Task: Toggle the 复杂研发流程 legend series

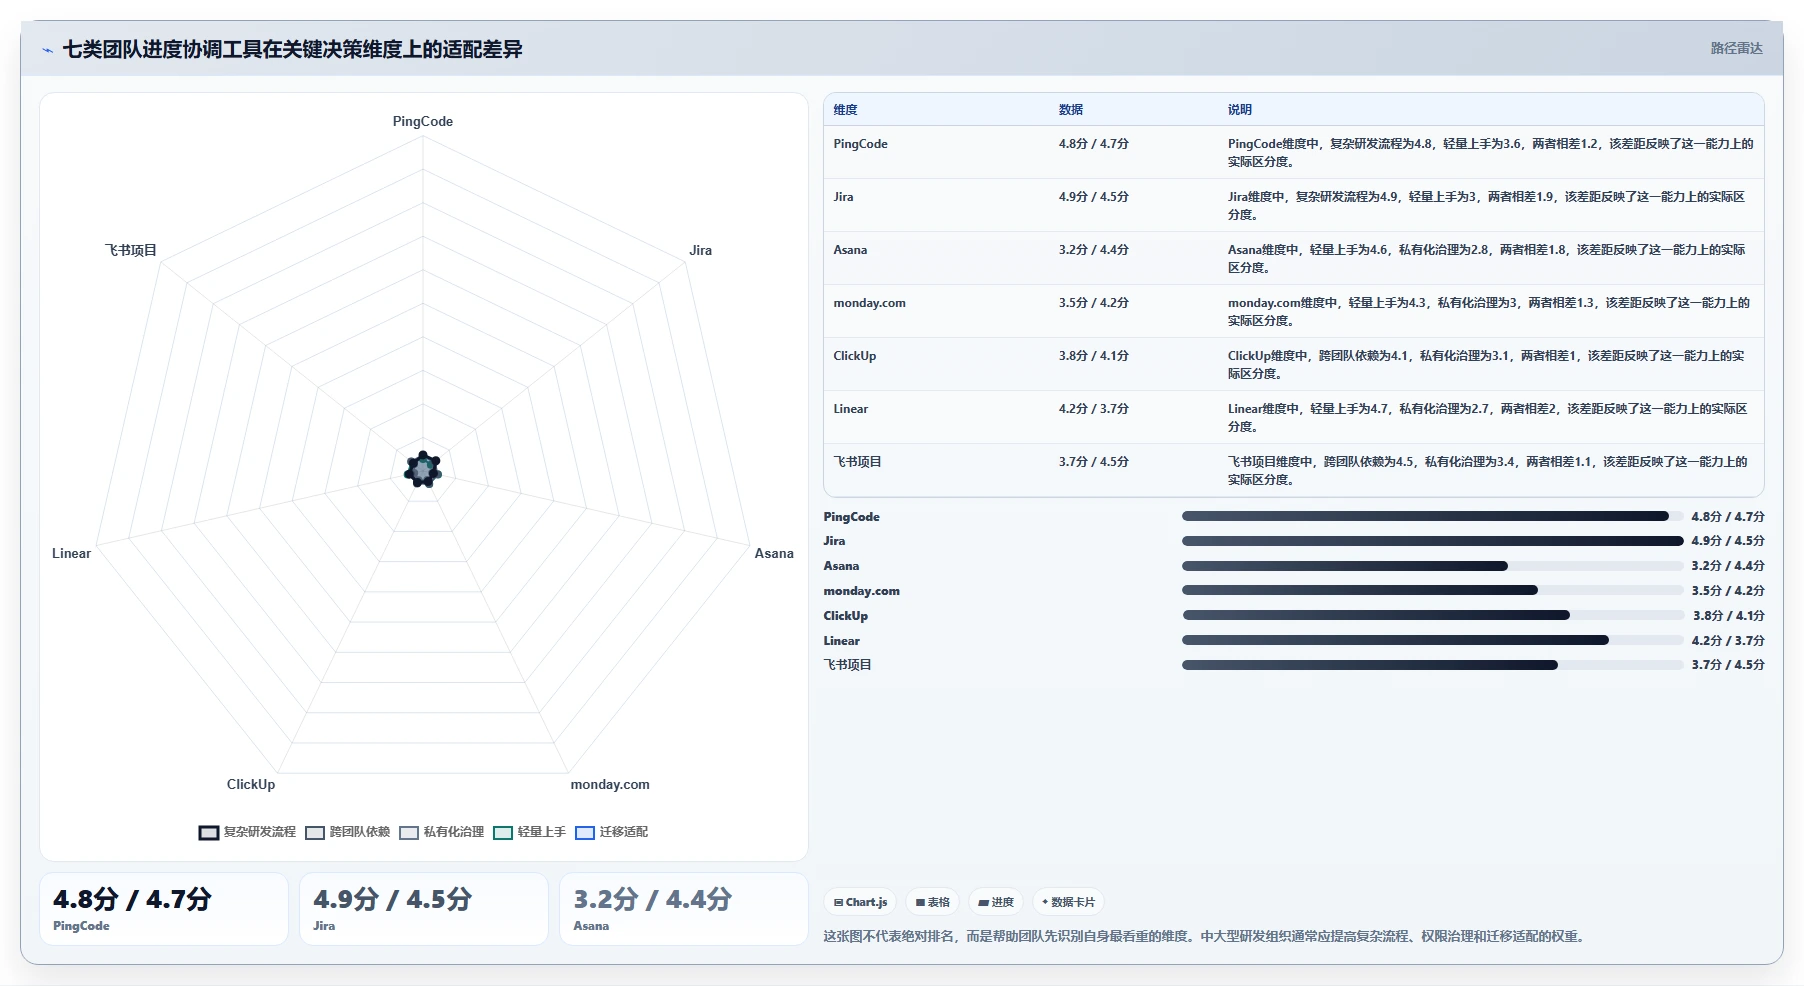Action: pyautogui.click(x=247, y=832)
